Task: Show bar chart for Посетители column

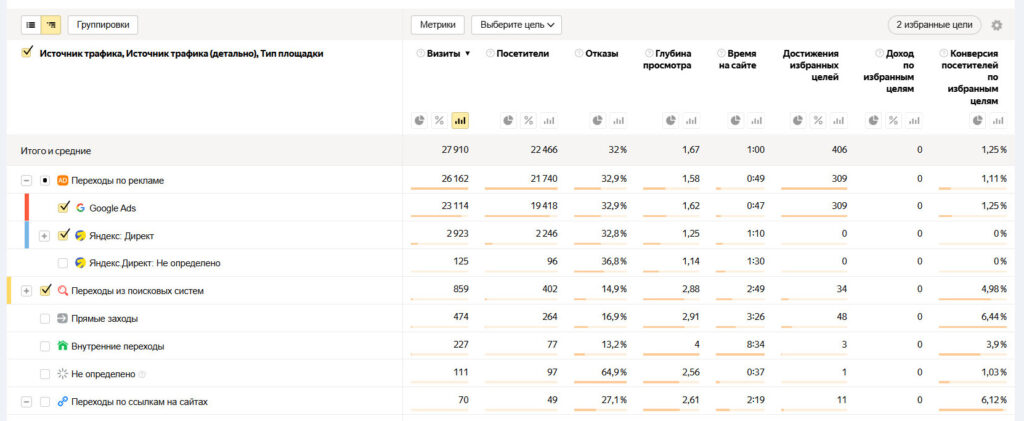Action: [x=549, y=120]
